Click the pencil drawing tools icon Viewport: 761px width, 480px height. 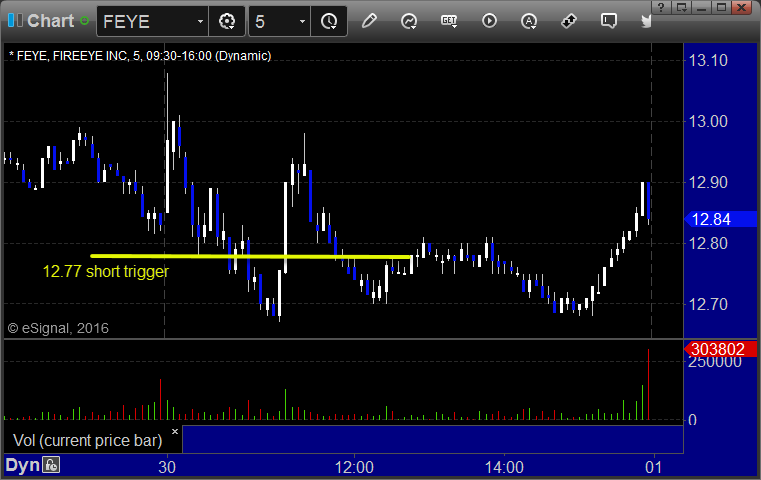369,21
